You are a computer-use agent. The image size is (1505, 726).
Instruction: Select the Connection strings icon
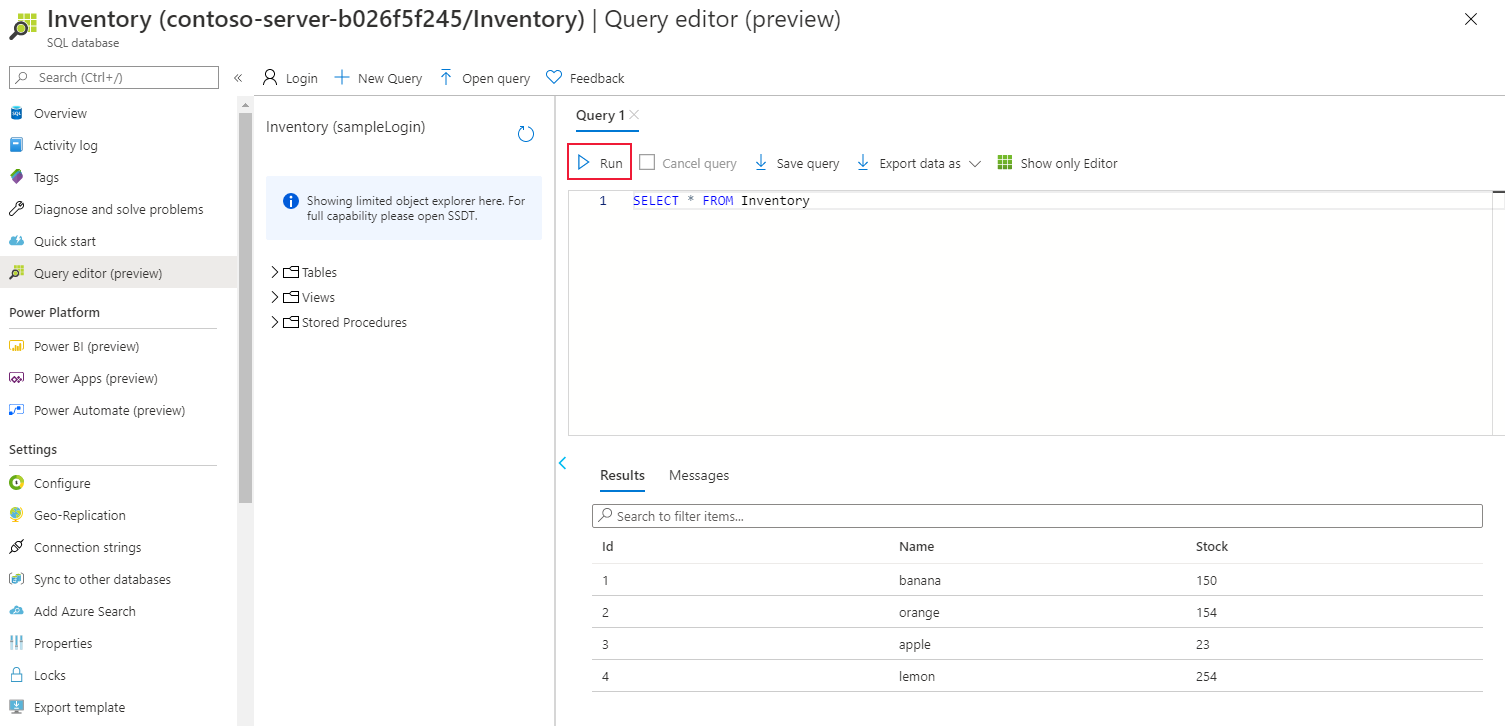pyautogui.click(x=16, y=547)
